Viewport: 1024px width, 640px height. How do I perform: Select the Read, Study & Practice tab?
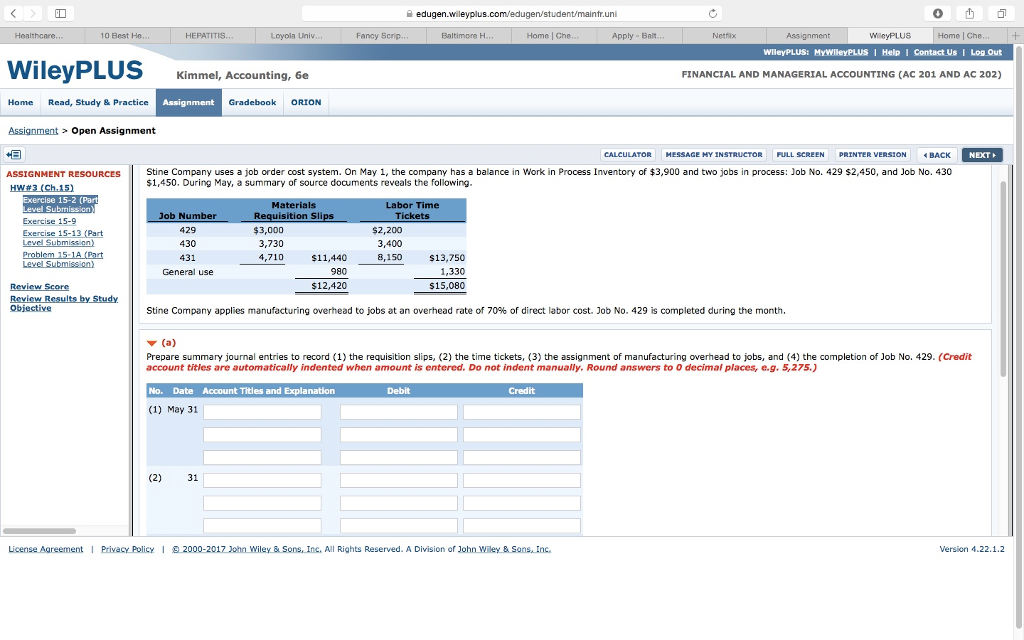(97, 102)
